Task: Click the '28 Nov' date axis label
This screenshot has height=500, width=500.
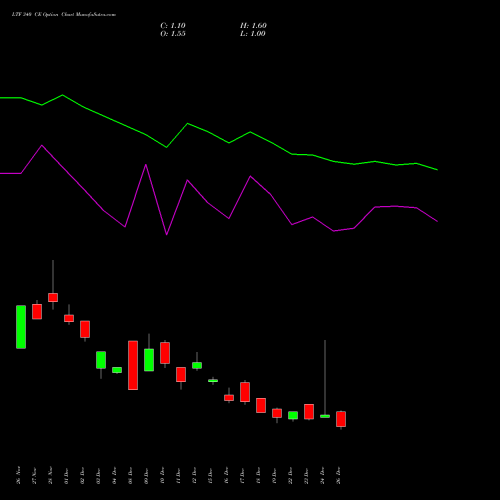Action: 51,475
